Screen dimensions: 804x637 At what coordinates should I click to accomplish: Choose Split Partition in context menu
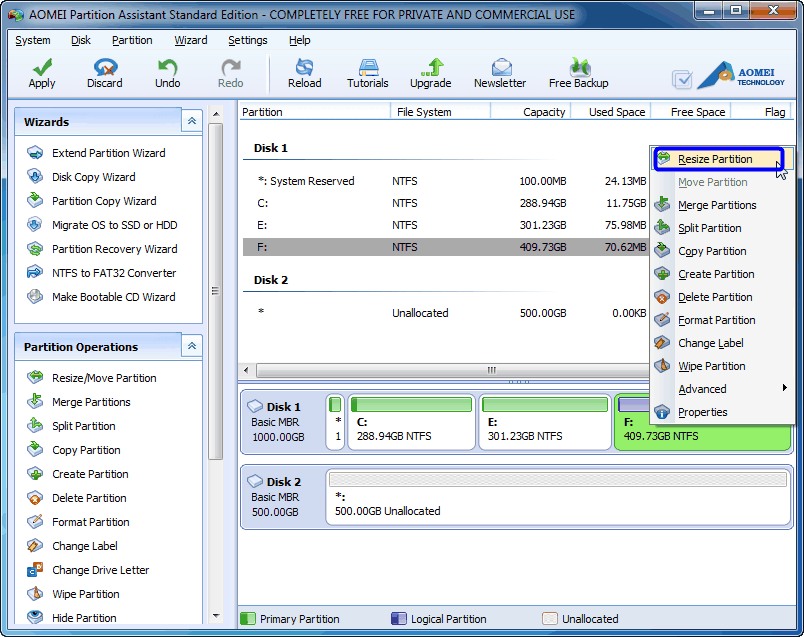coord(722,228)
